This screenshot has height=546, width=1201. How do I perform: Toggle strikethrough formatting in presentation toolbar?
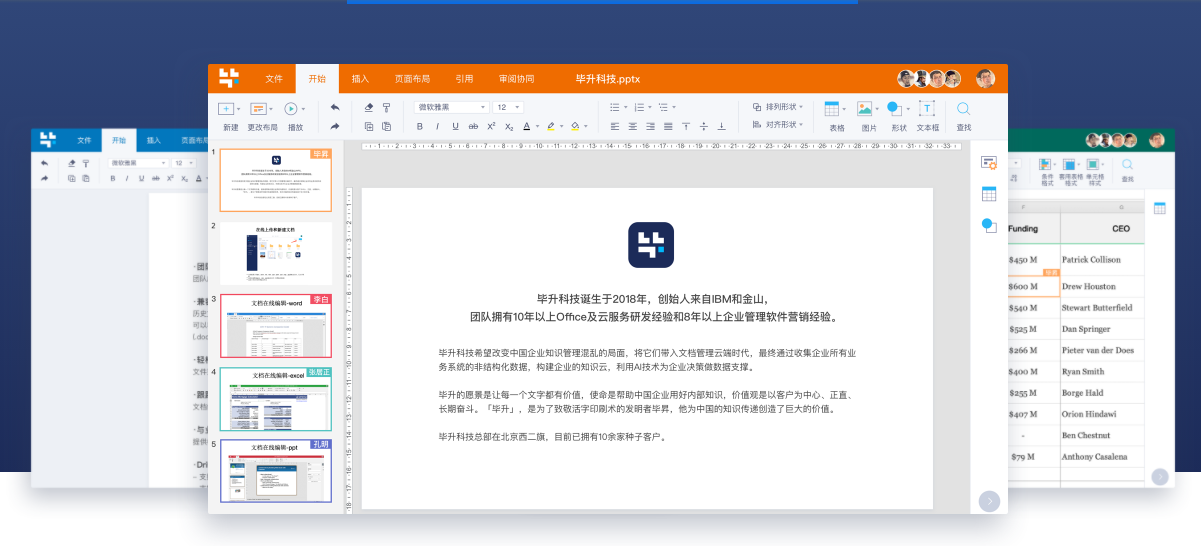[x=474, y=126]
